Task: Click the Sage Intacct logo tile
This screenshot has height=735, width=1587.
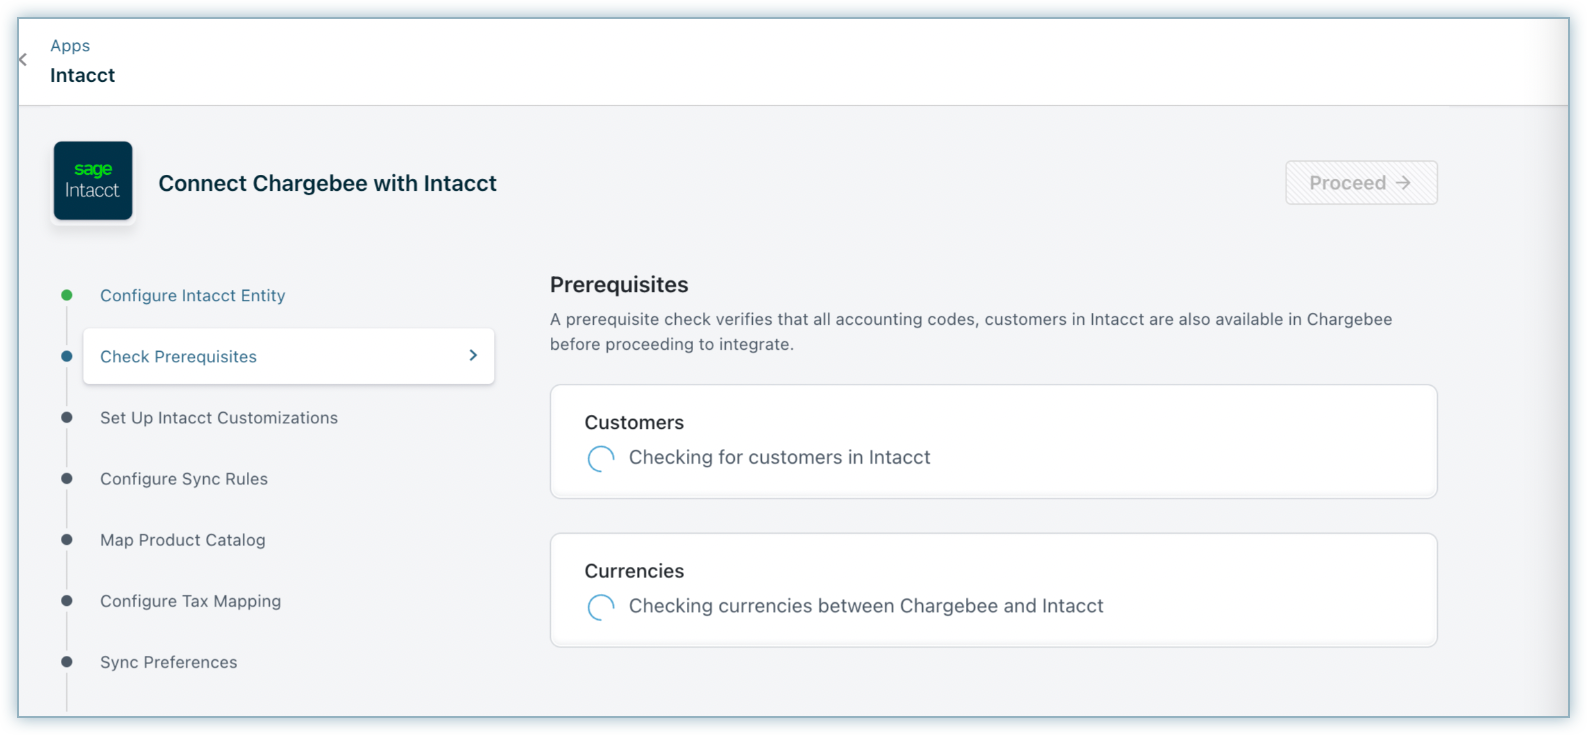Action: pyautogui.click(x=93, y=181)
